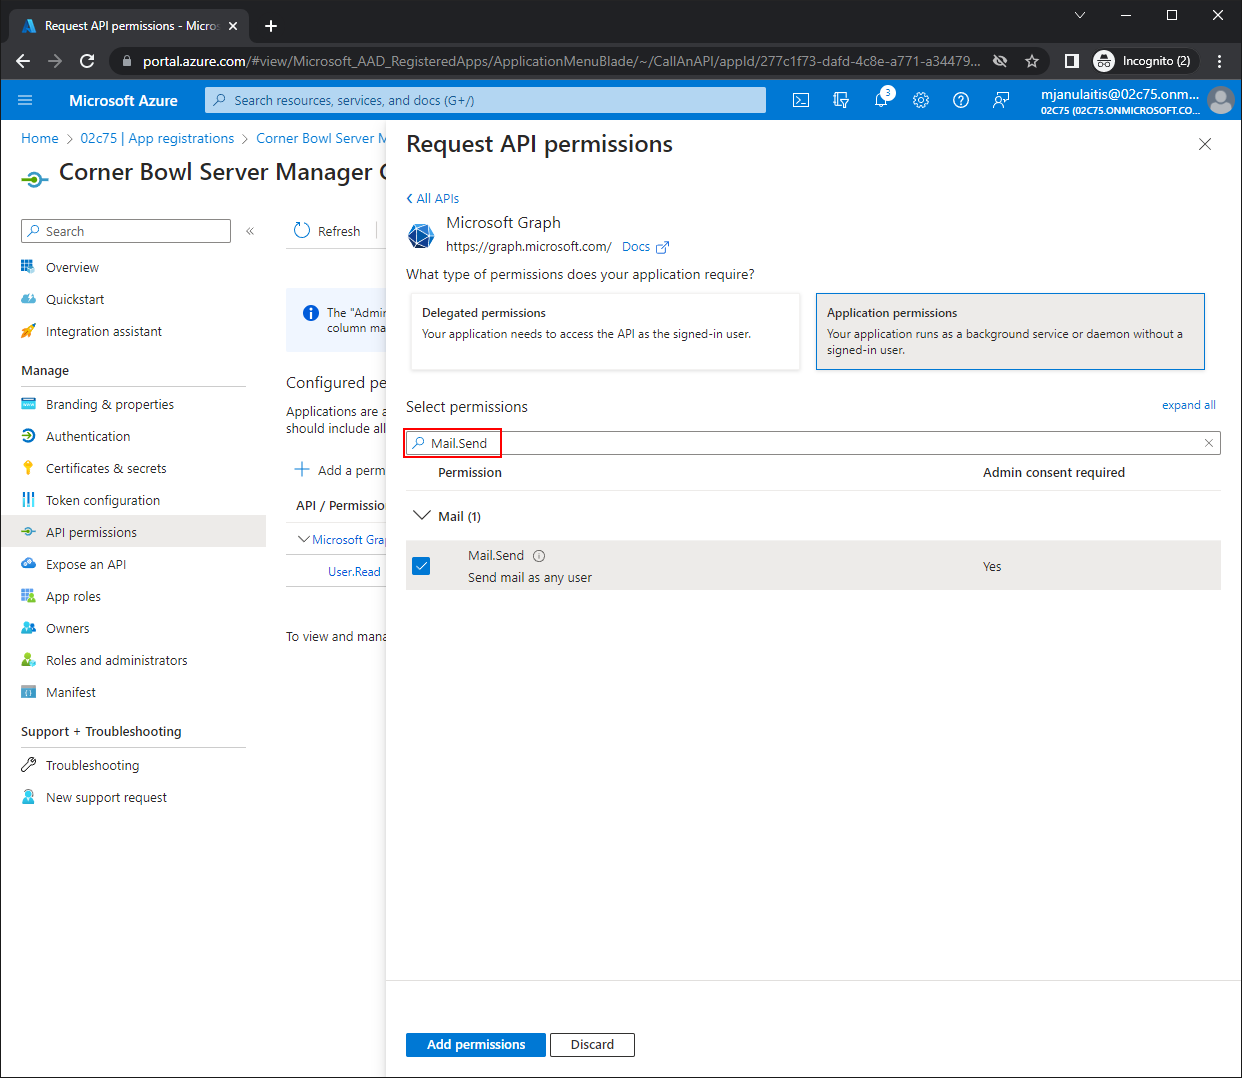Open portal settings gear icon
Screen dimensions: 1242x1078
[x=921, y=100]
